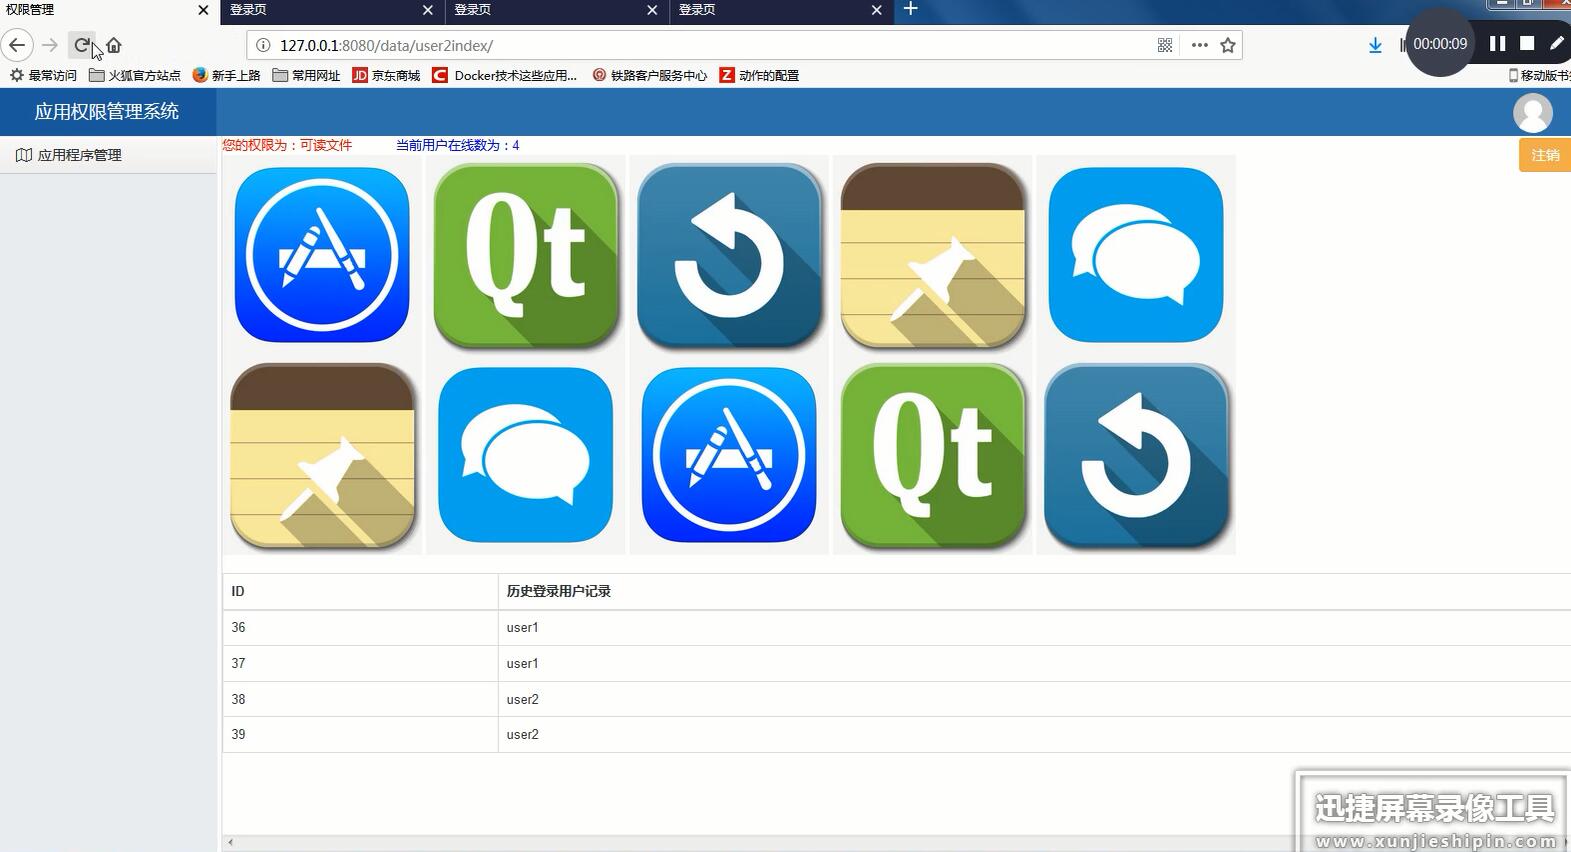Open the chat bubbles icon in the top row
1571x852 pixels.
coord(1136,255)
